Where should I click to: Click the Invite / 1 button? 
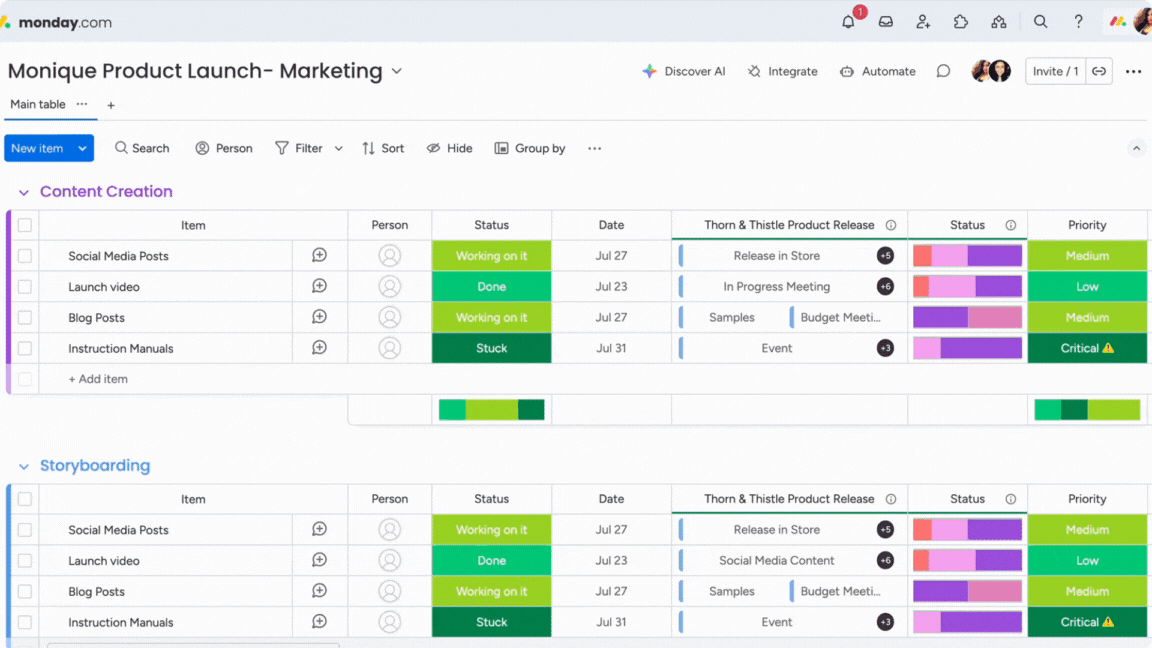click(1055, 71)
